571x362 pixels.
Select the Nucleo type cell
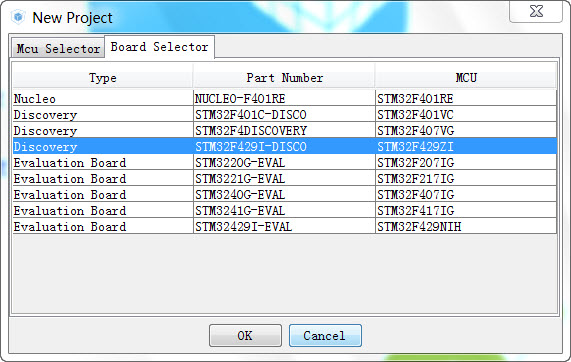click(x=103, y=98)
